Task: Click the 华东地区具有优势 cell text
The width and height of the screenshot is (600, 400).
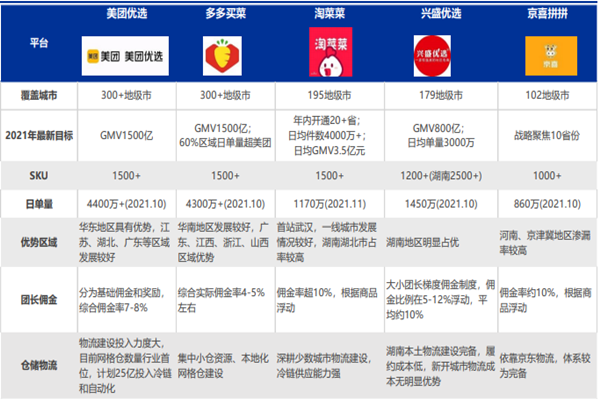Action: pyautogui.click(x=124, y=242)
